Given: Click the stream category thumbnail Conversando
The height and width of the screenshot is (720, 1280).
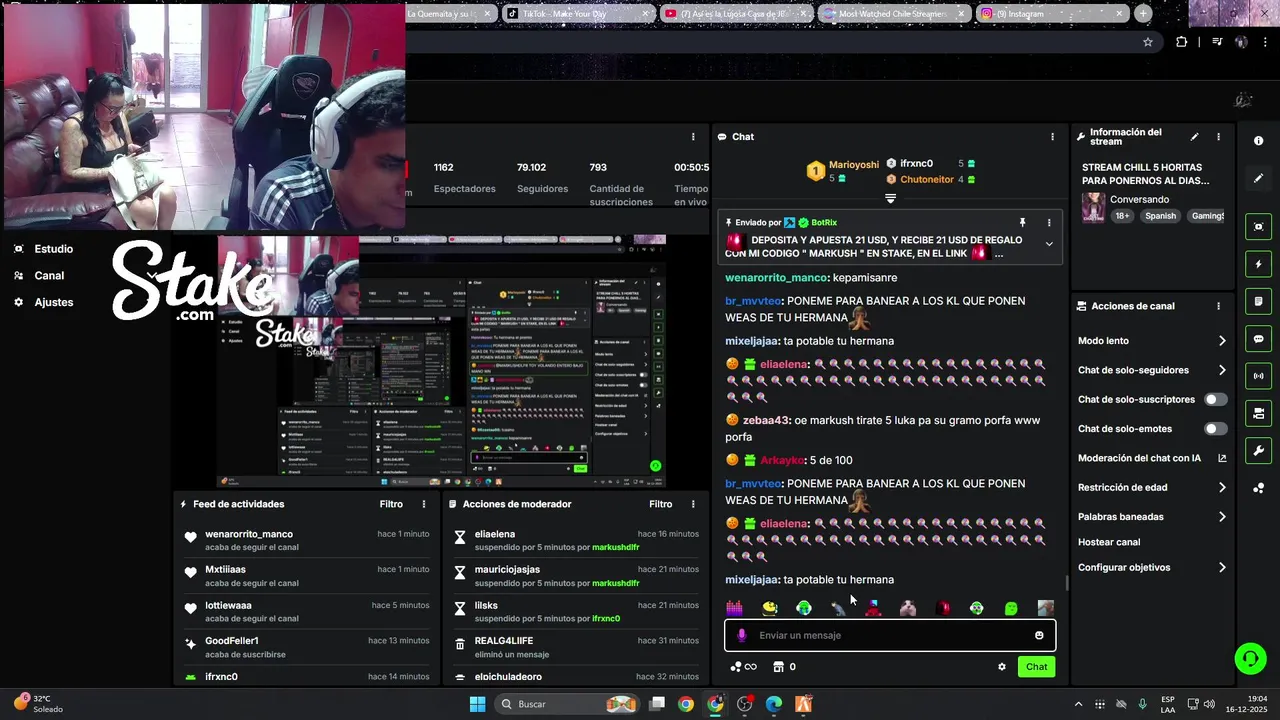Looking at the screenshot, I should (1093, 208).
